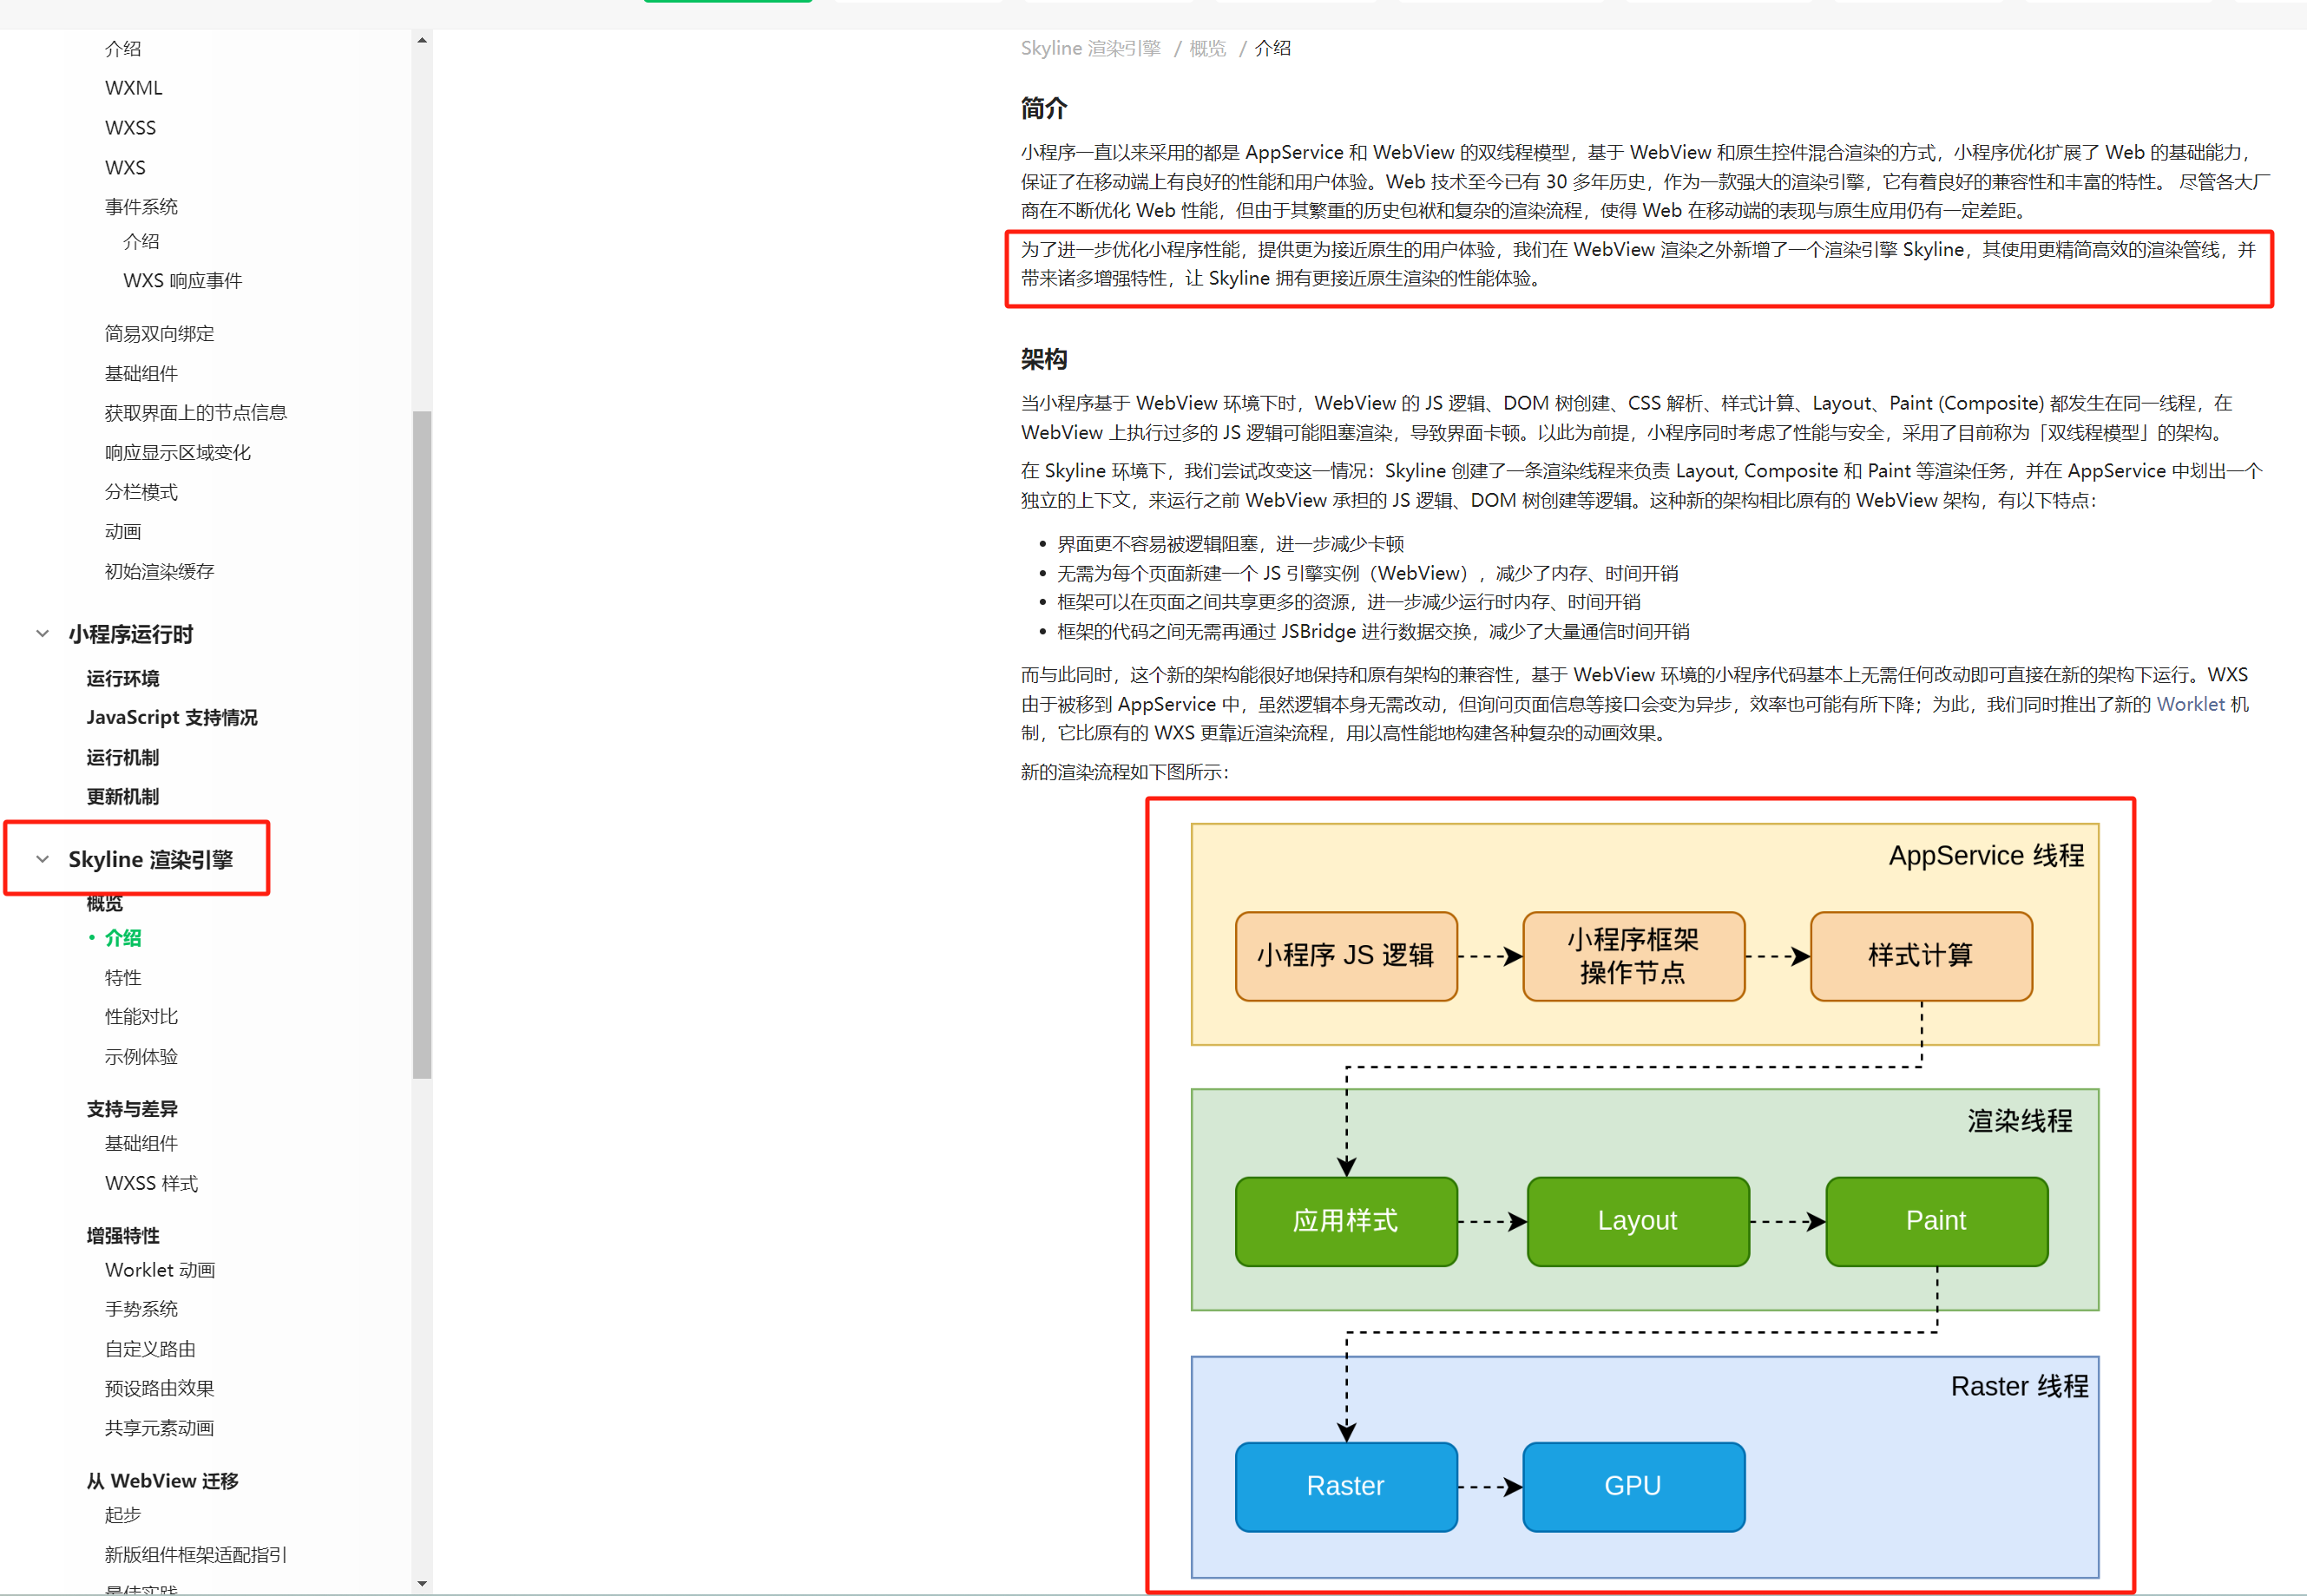Viewport: 2307px width, 1596px height.
Task: Open 简易双向绑定 page
Action: pos(159,334)
